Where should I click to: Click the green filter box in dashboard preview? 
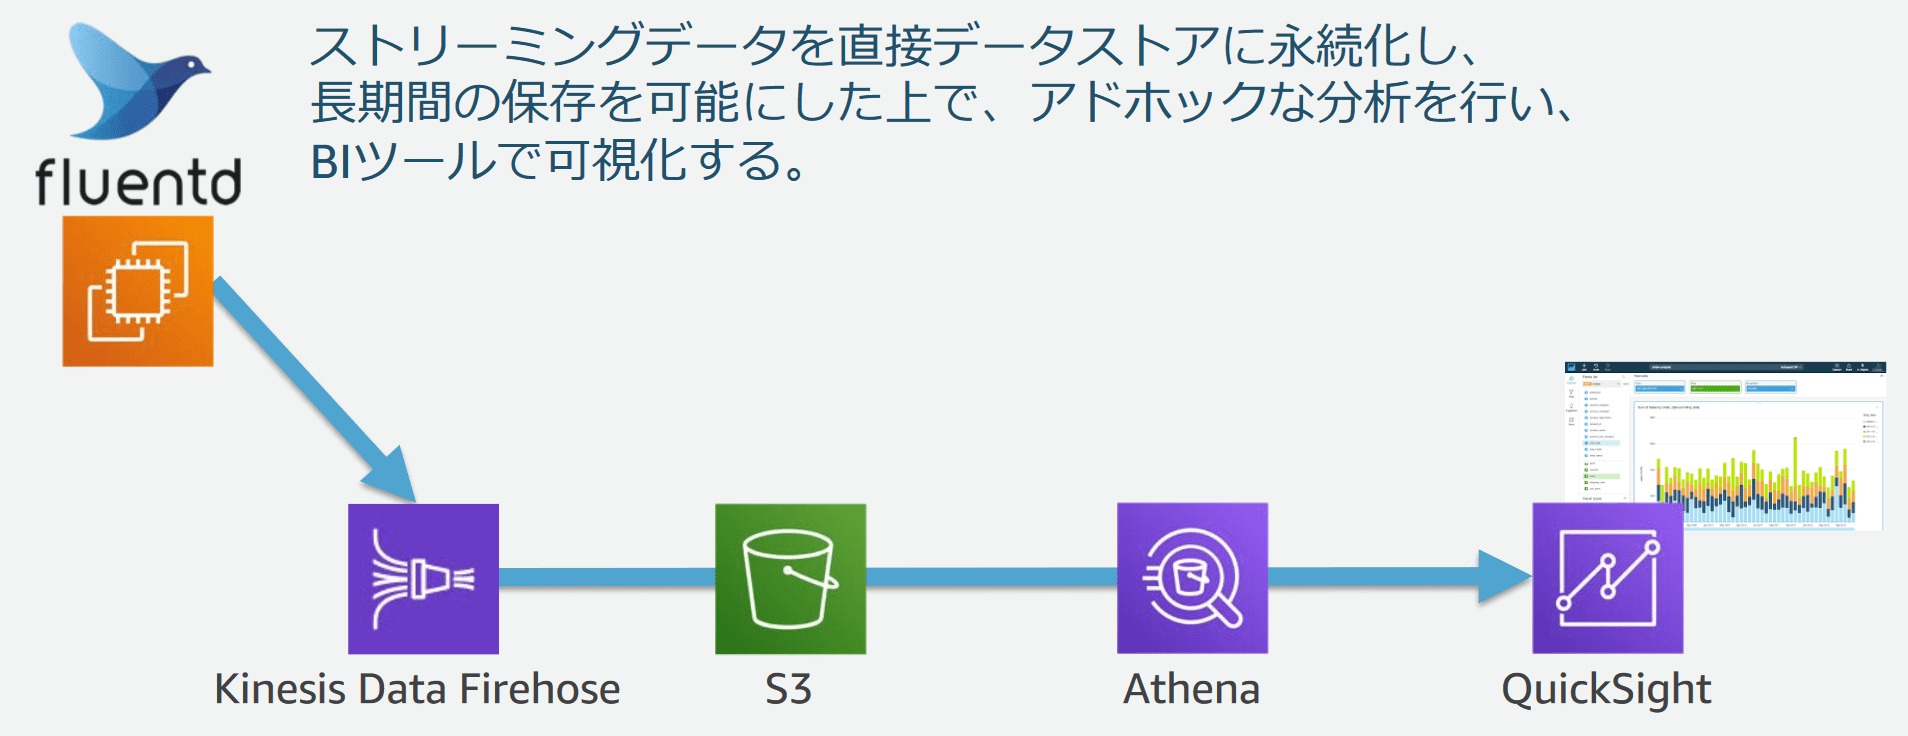[1714, 387]
